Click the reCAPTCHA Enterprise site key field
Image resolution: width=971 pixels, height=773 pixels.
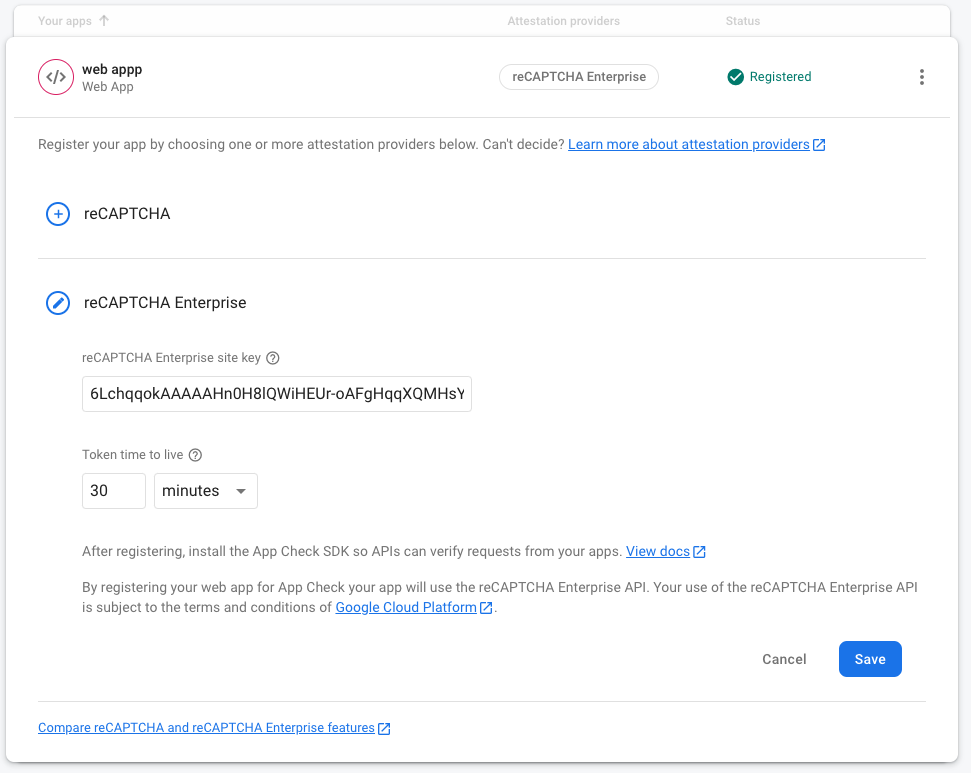pos(276,393)
